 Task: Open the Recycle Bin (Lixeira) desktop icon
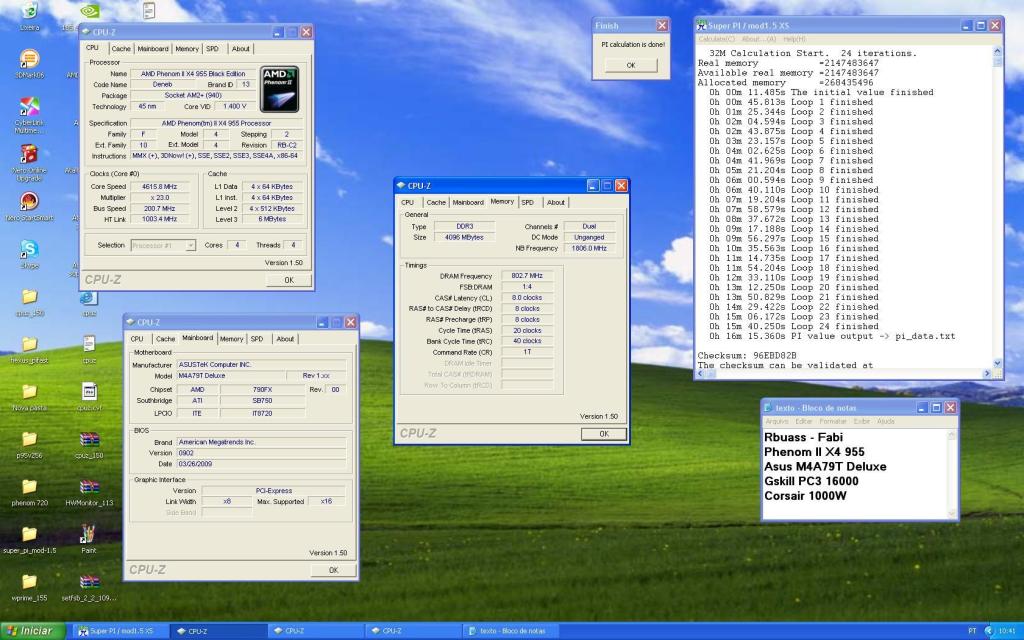(29, 12)
